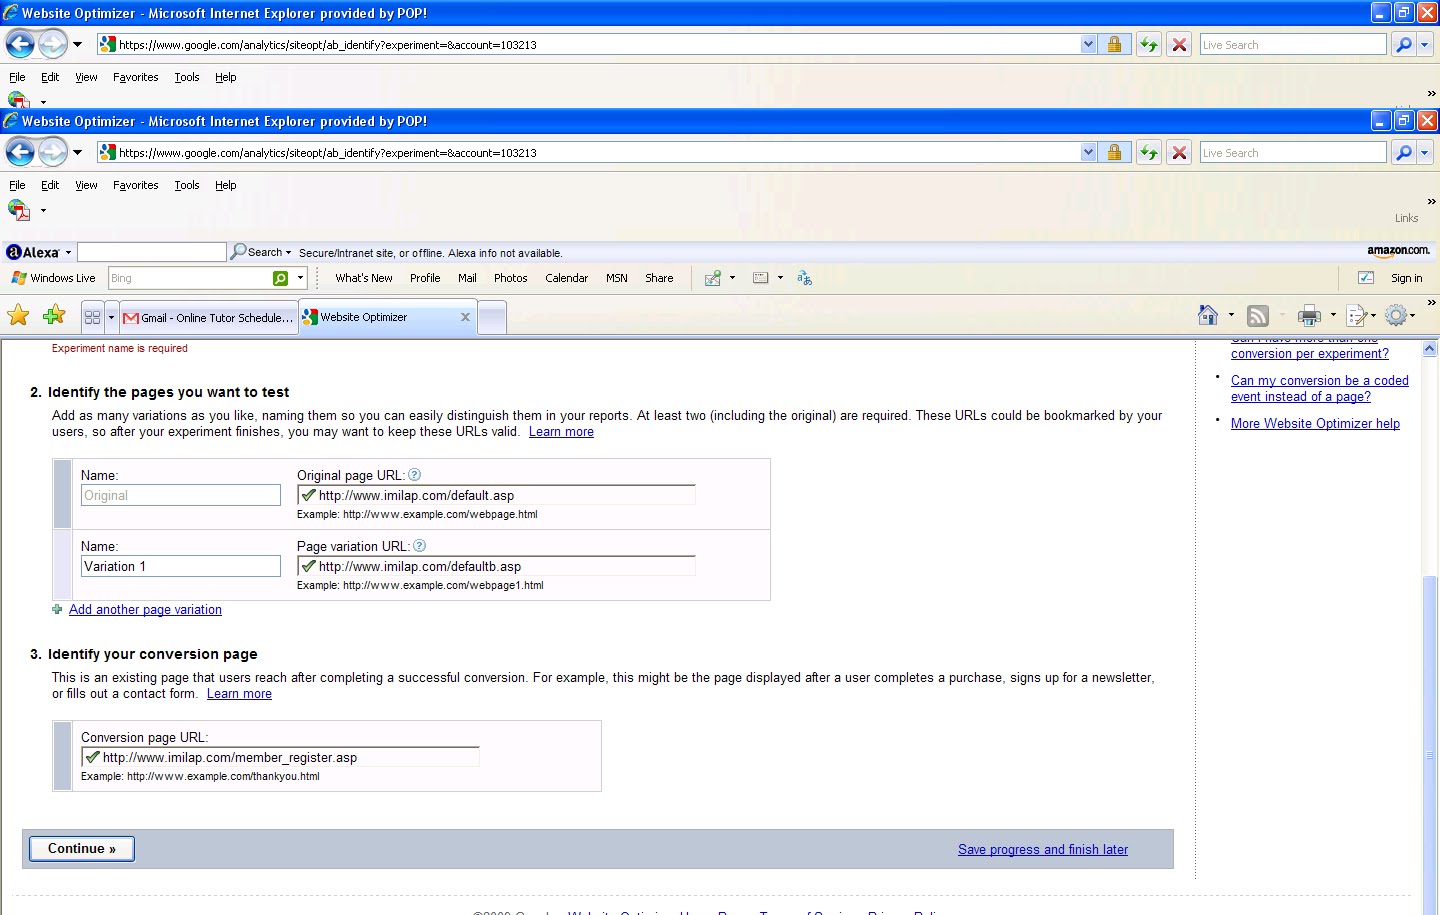Screen dimensions: 1440x915
Task: Switch to the Gmail Online Tutor Schedule tab
Action: (208, 317)
